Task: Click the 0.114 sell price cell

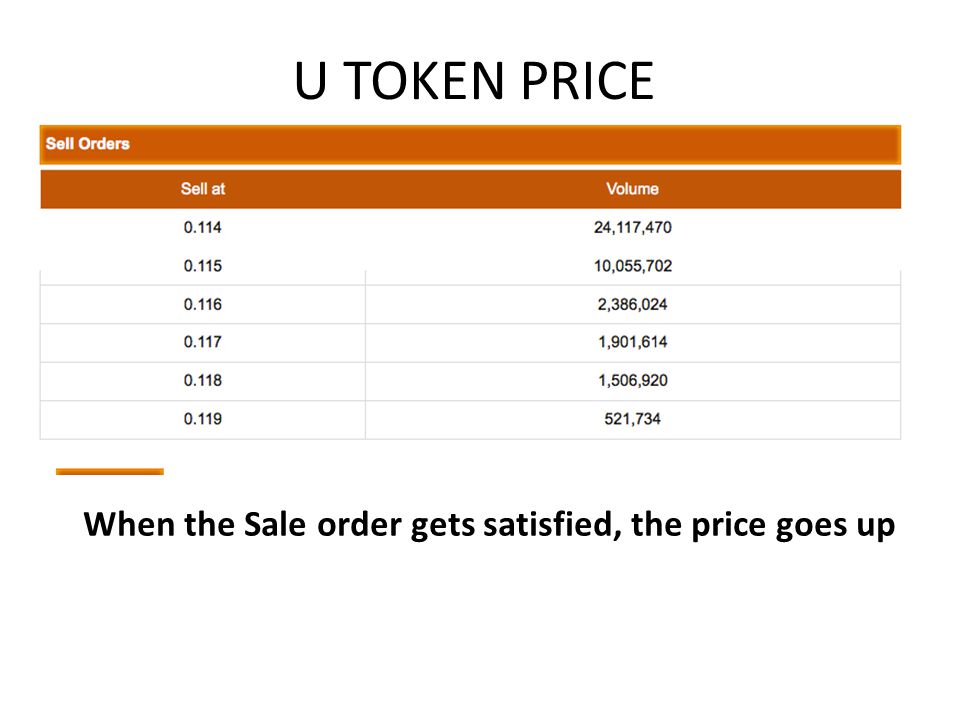Action: point(203,228)
